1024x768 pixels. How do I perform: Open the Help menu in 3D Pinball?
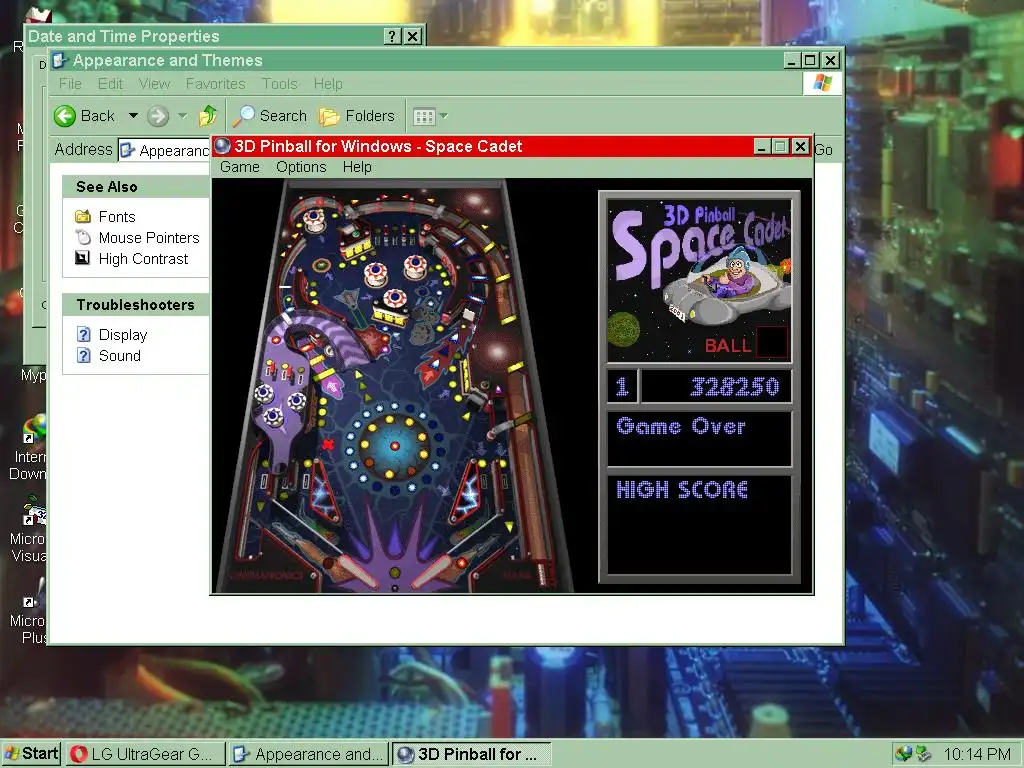(357, 167)
